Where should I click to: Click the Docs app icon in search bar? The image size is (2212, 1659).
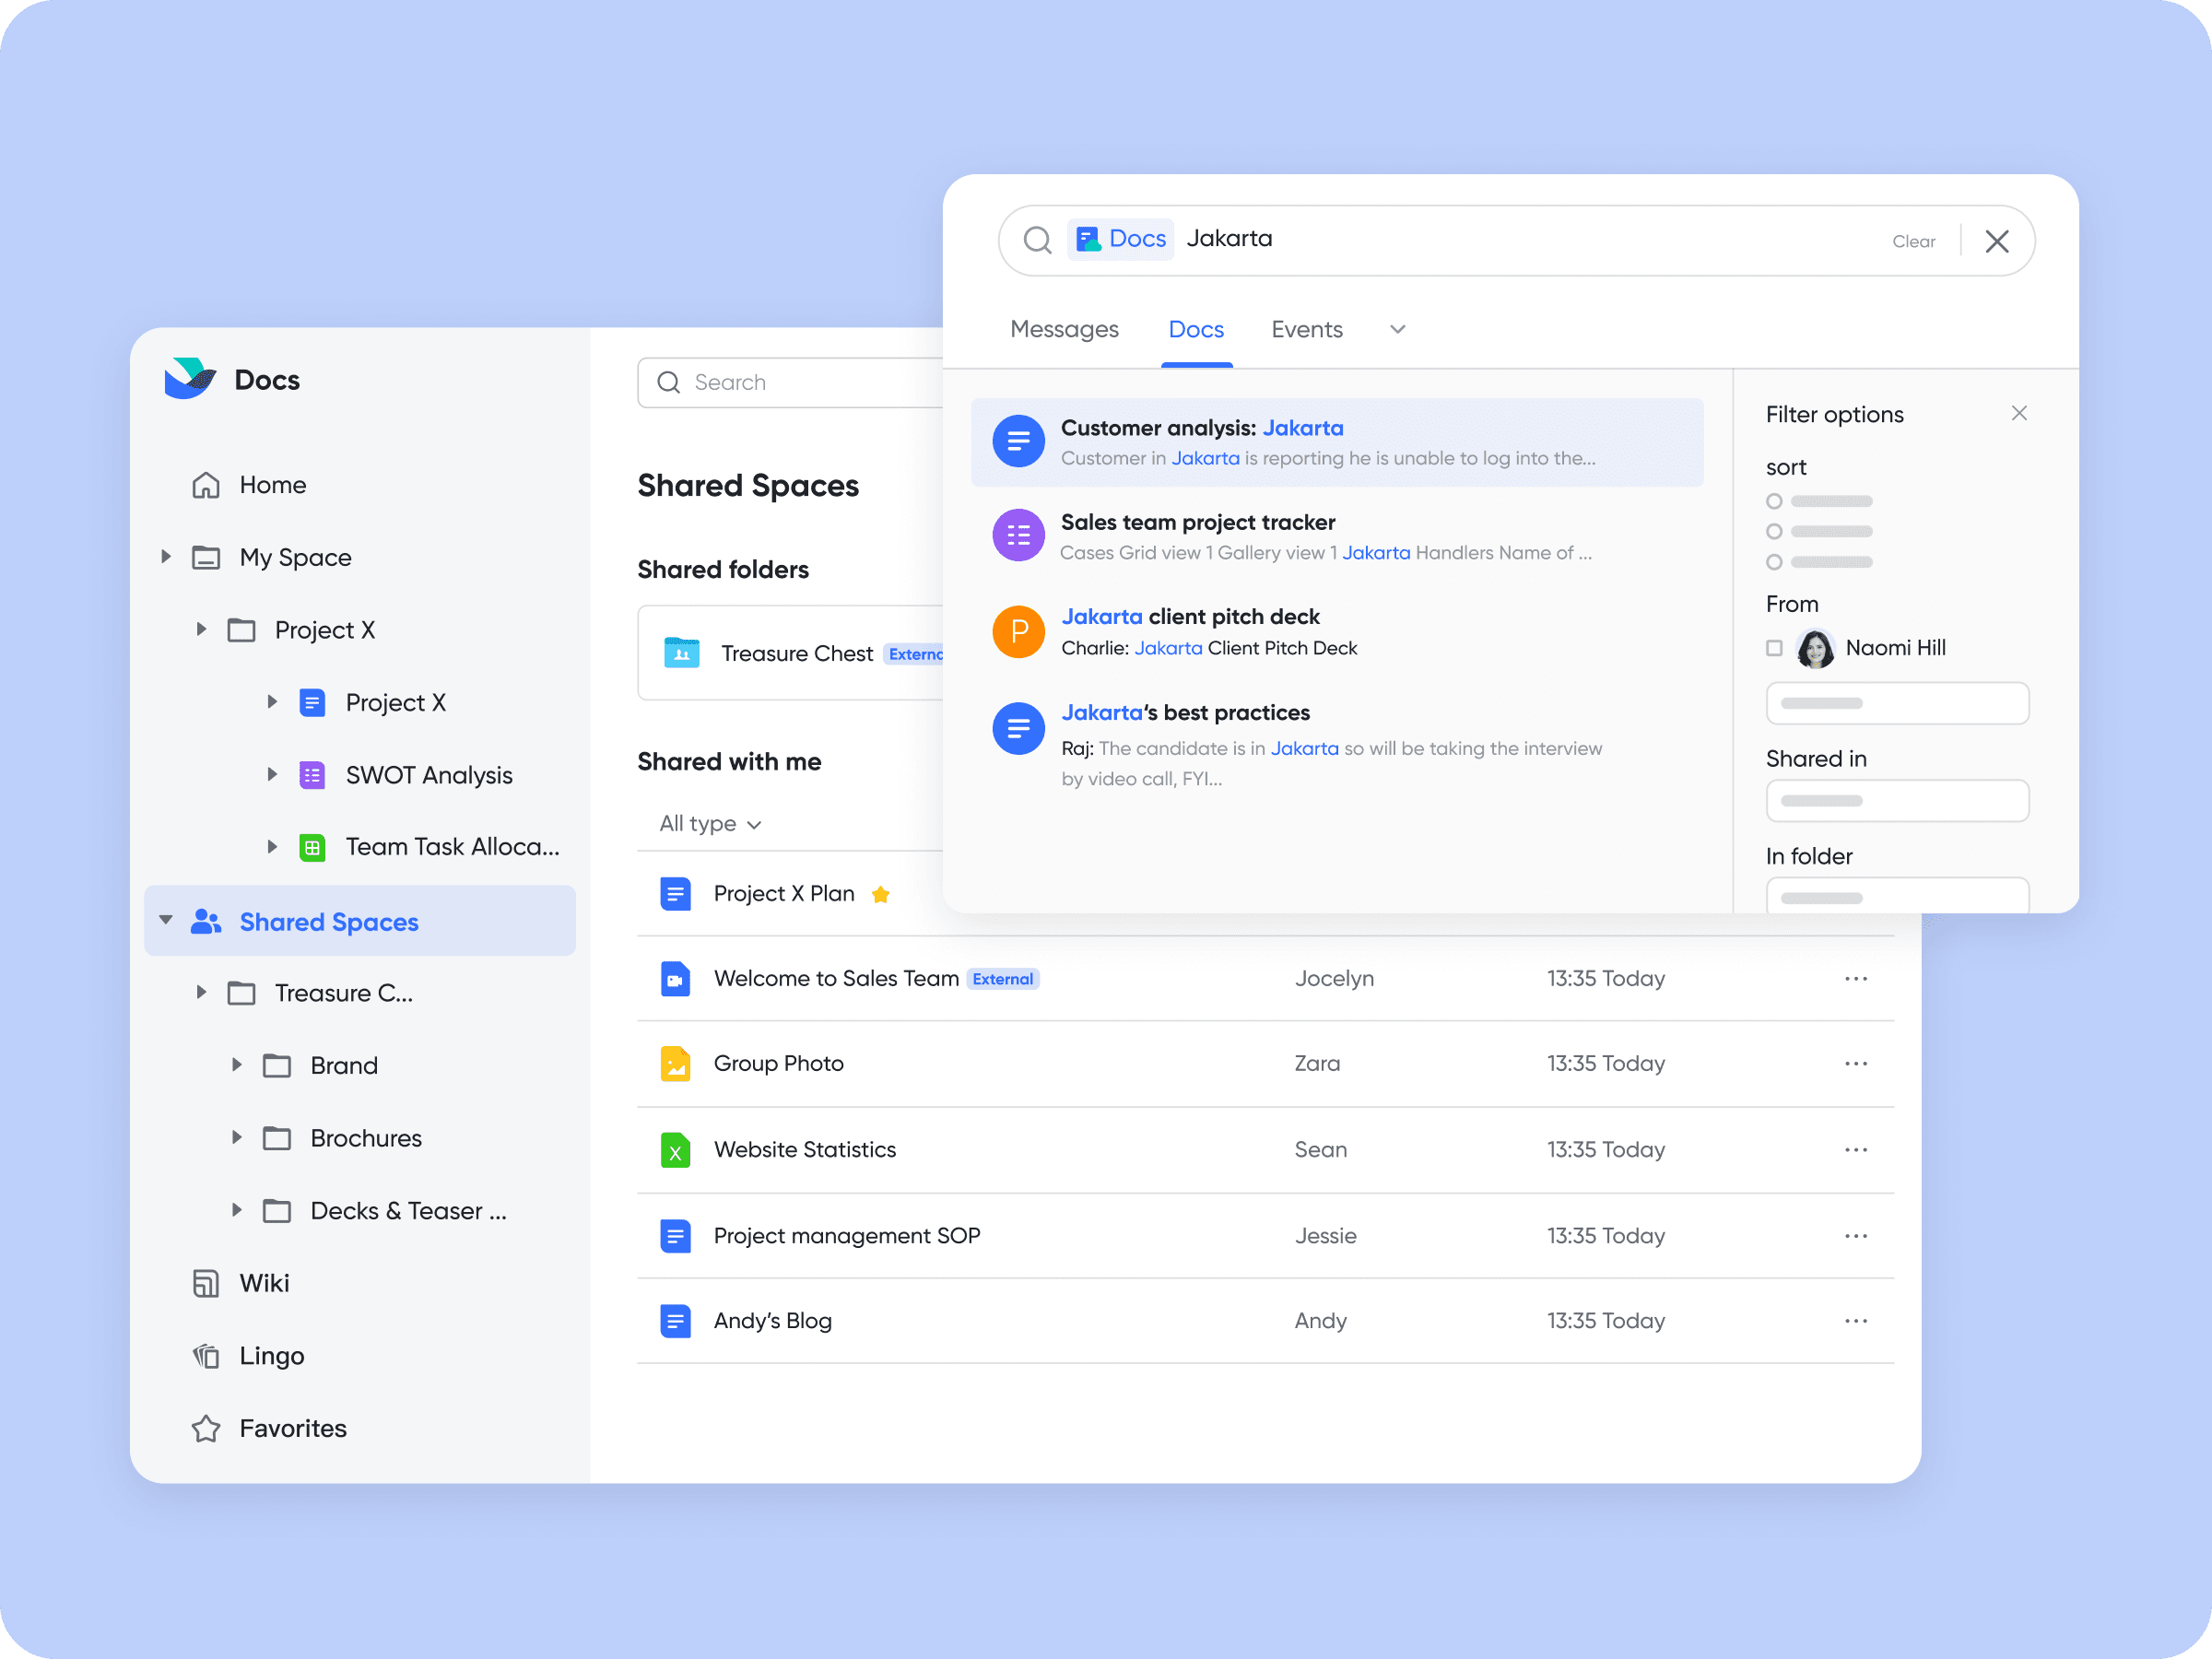coord(1087,239)
